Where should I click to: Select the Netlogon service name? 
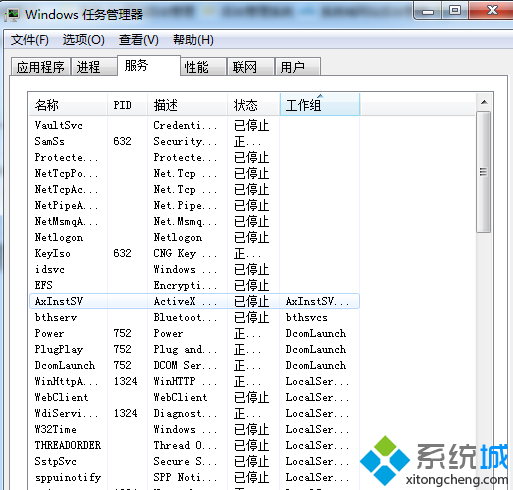click(59, 237)
